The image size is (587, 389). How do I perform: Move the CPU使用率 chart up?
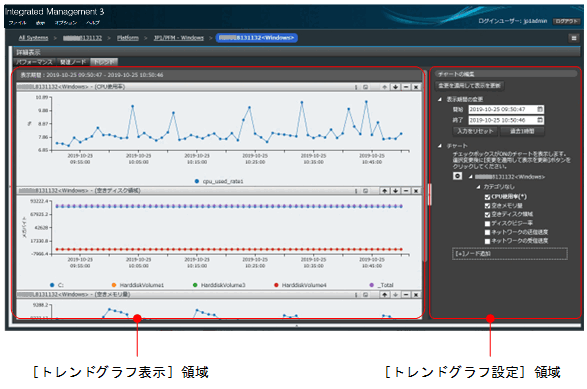pos(384,87)
